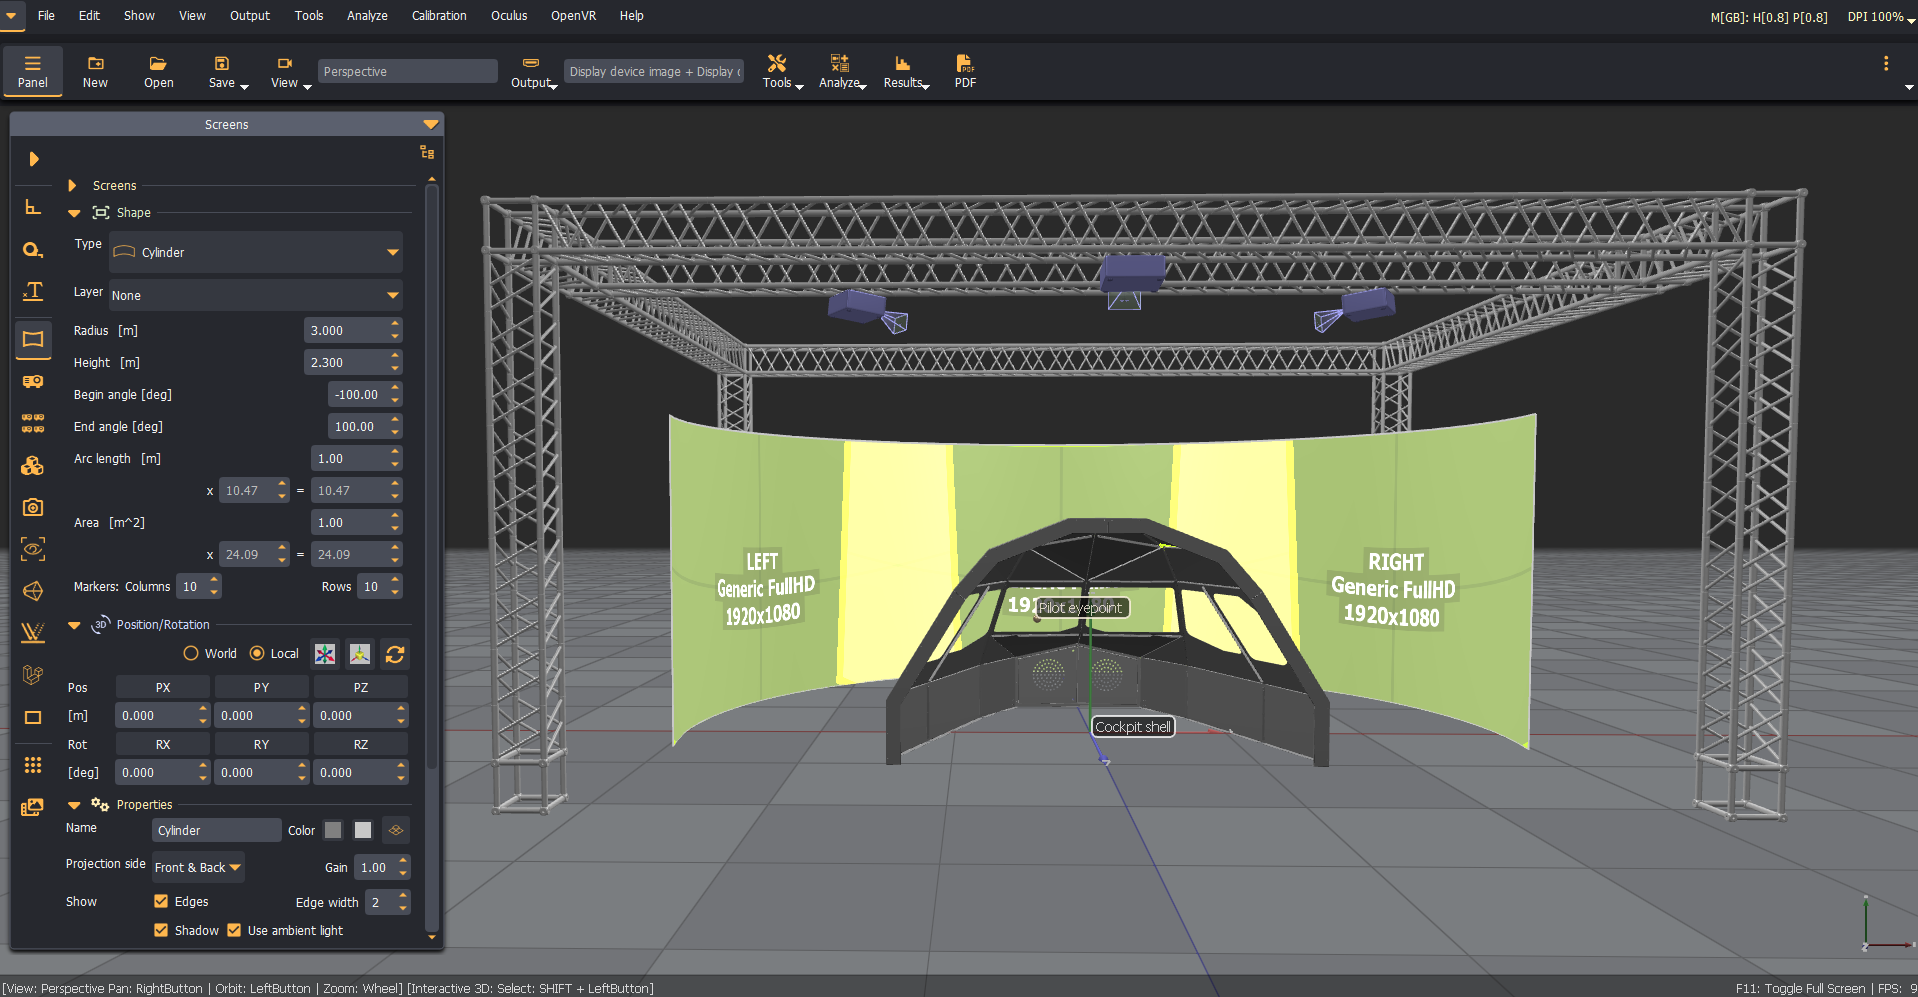Select the World radio button
Screen dimensions: 1918x997
(191, 653)
